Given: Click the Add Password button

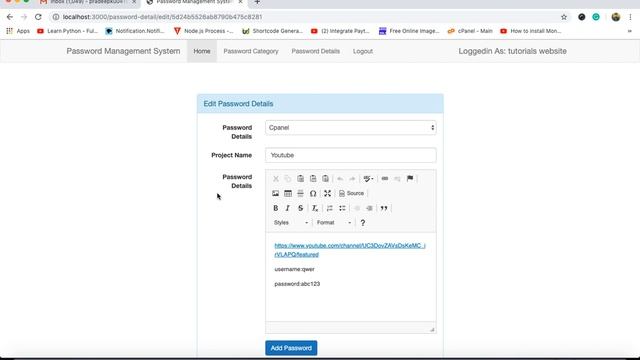Looking at the screenshot, I should (x=291, y=348).
